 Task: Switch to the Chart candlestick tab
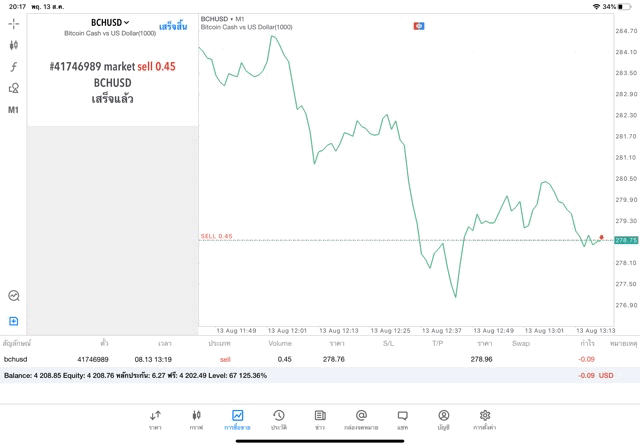tap(196, 418)
